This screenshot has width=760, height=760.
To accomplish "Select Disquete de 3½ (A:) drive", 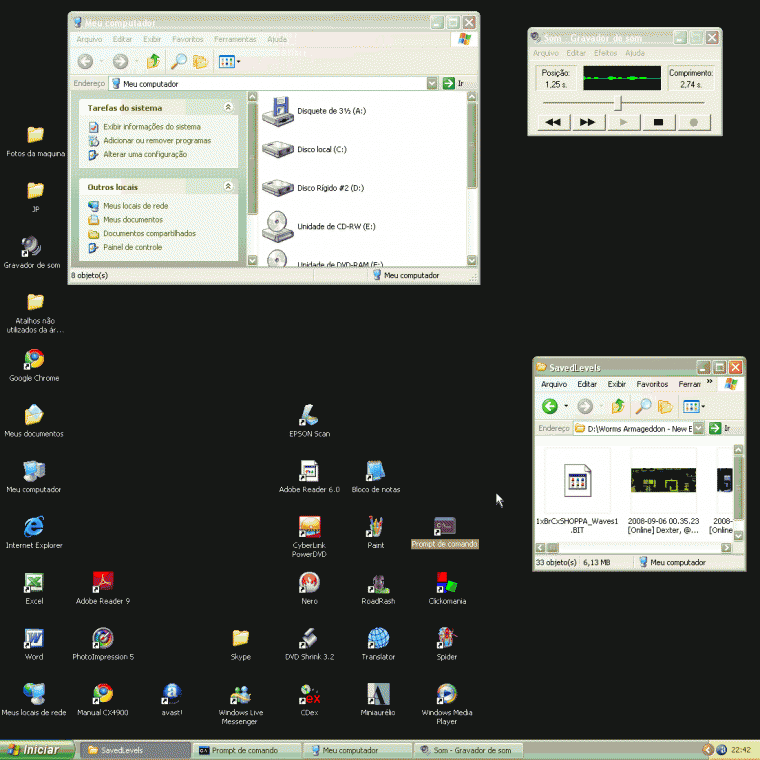I will pyautogui.click(x=314, y=111).
